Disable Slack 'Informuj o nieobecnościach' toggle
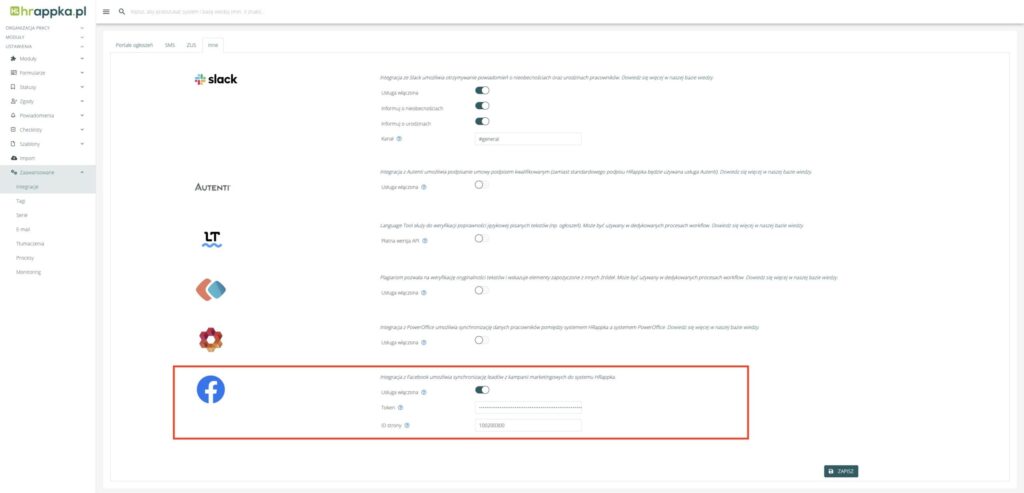The image size is (1024, 493). 482,106
